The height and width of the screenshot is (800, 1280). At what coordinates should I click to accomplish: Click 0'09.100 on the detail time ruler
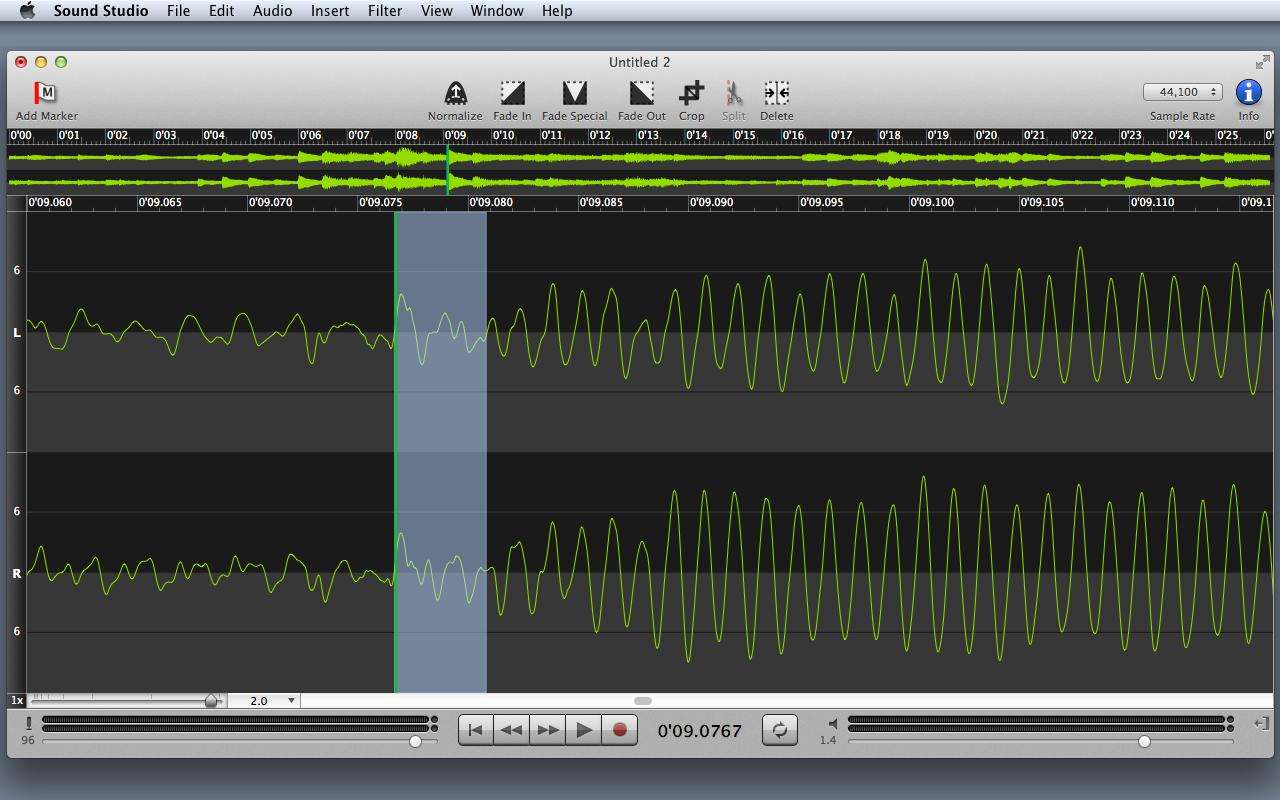pos(932,202)
